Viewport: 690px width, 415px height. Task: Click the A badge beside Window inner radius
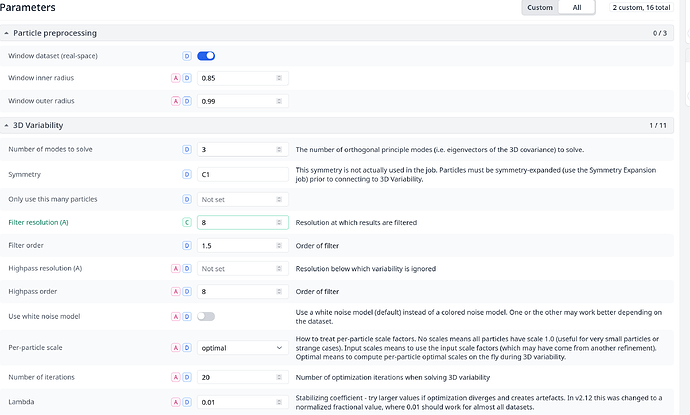(175, 78)
